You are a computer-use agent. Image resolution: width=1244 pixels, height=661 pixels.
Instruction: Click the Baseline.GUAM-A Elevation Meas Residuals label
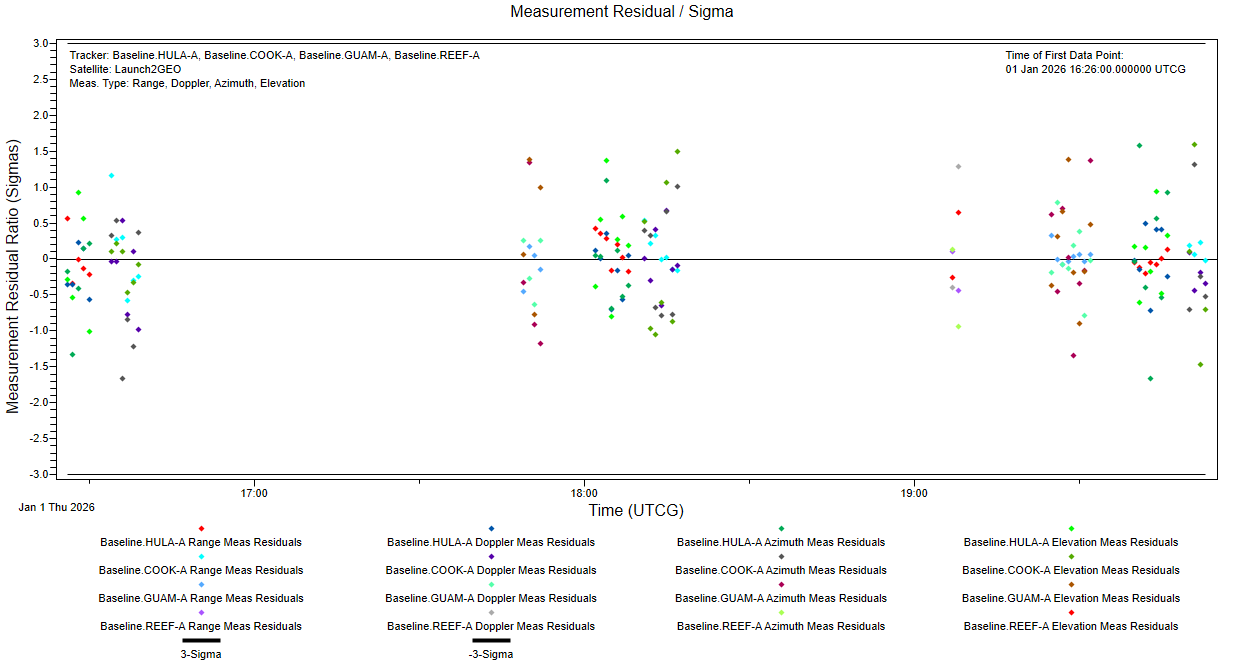1071,598
